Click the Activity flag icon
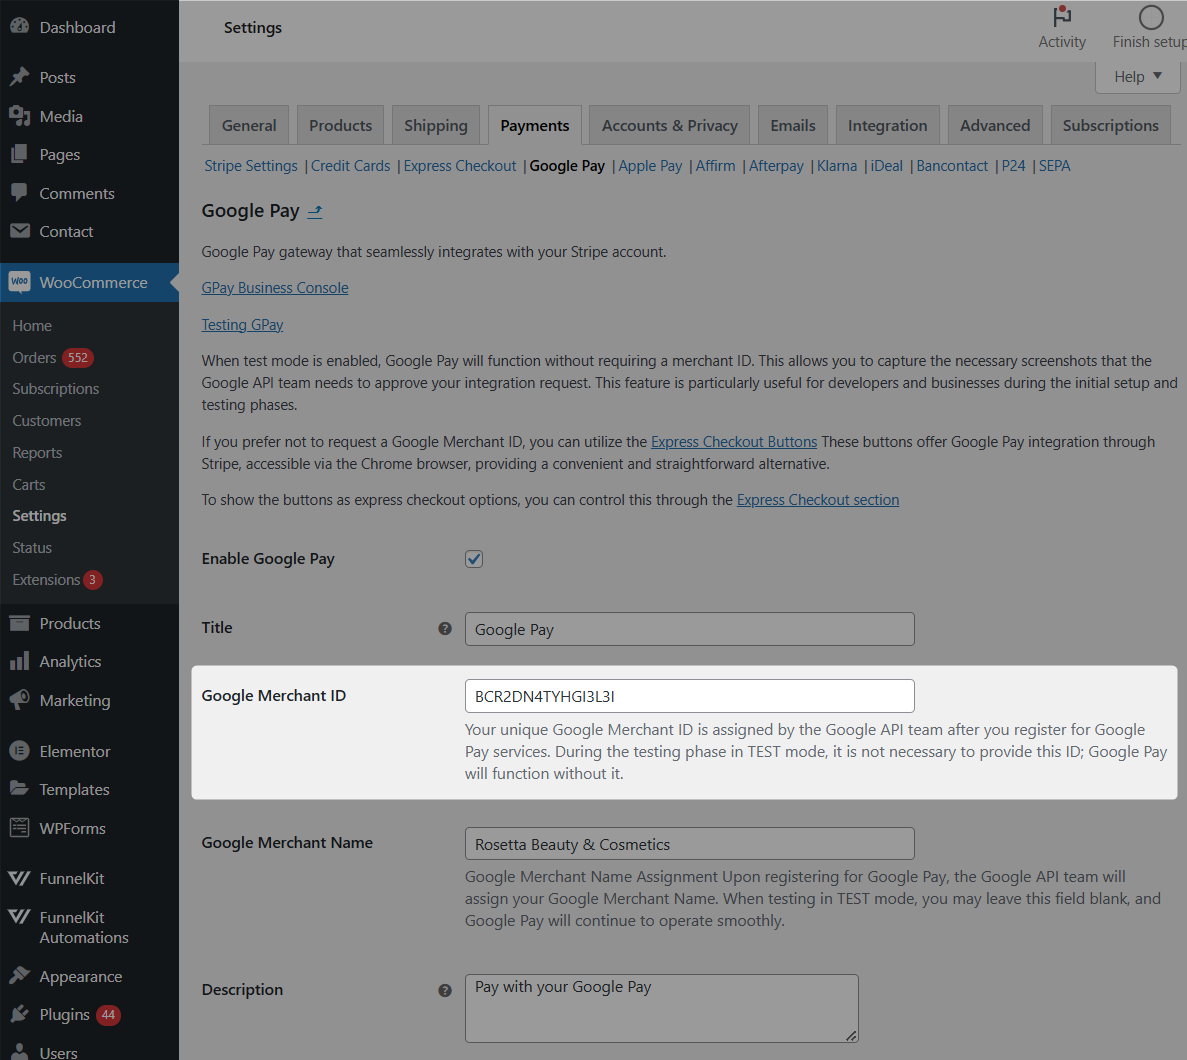This screenshot has width=1187, height=1060. [x=1062, y=17]
